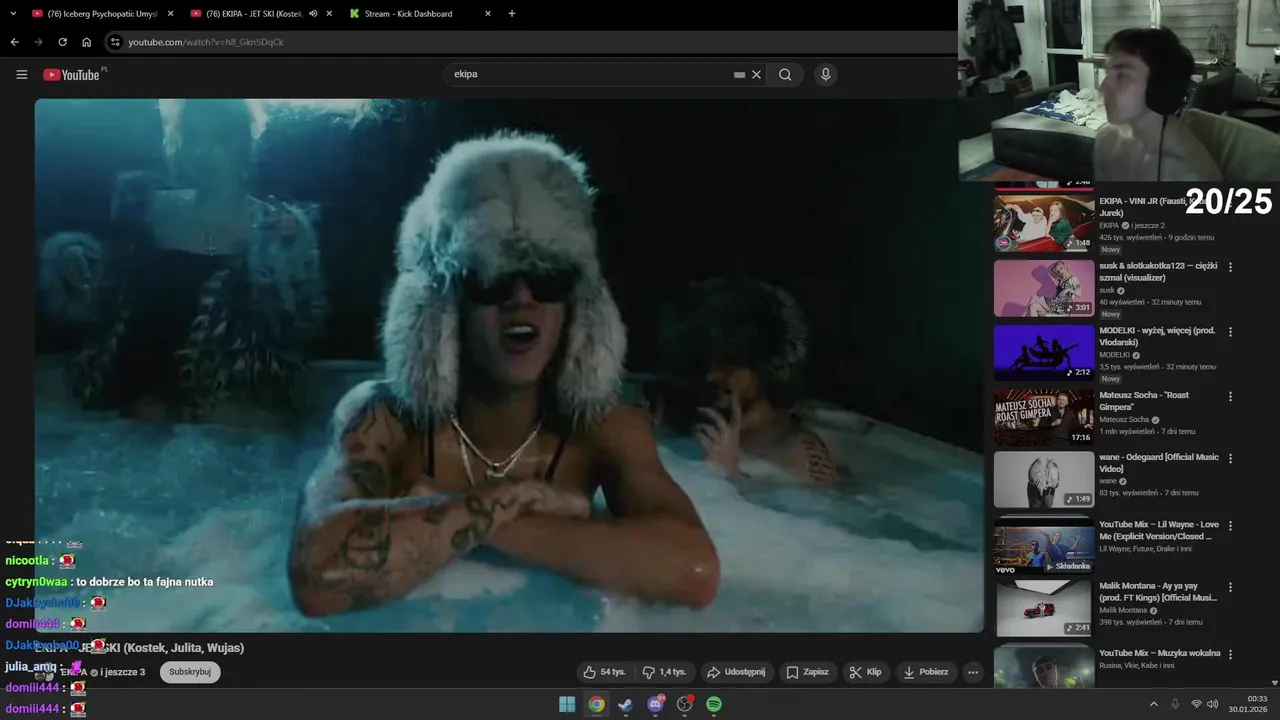Open volume control in system tray
The height and width of the screenshot is (720, 1280).
click(1213, 704)
